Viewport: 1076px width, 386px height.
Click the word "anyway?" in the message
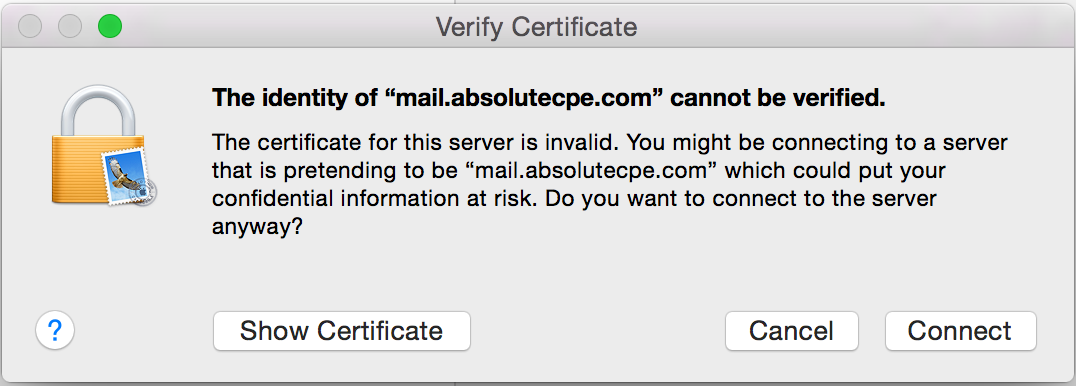(257, 228)
